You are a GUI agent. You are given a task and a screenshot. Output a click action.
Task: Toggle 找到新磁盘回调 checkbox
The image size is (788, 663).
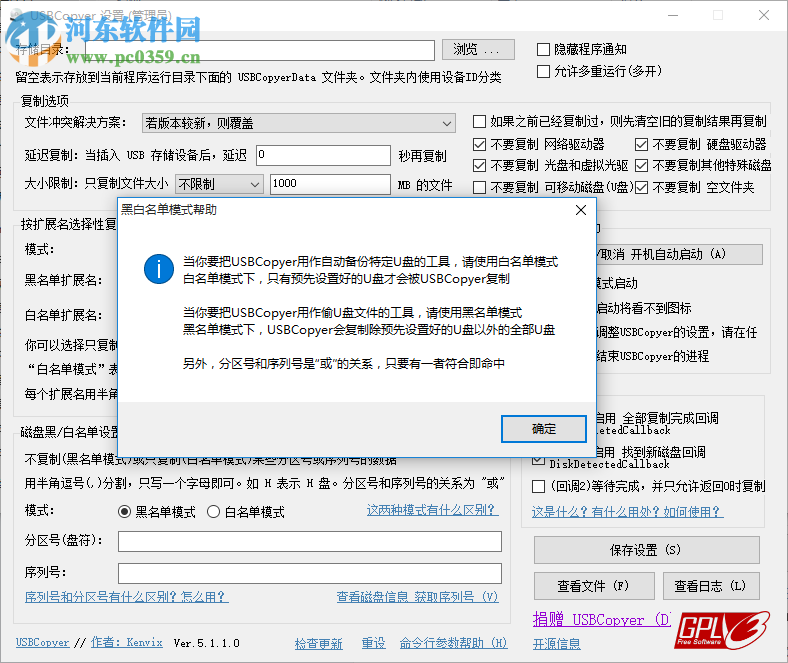(538, 458)
